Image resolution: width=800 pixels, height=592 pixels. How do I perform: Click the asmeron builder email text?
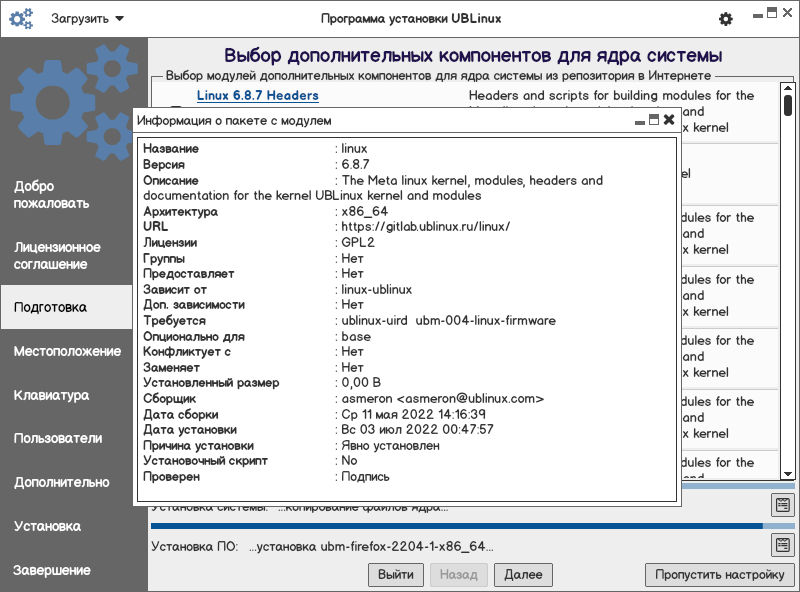[x=442, y=399]
